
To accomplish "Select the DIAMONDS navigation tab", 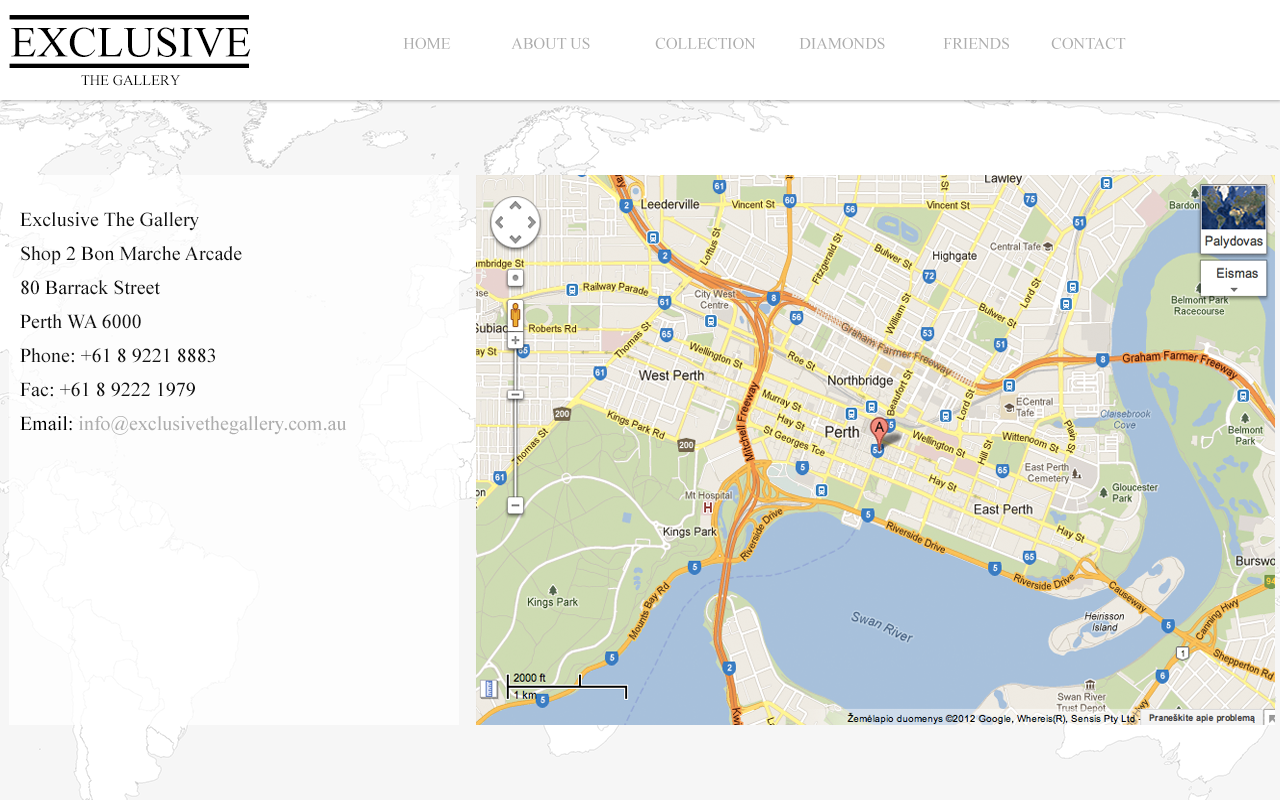I will pyautogui.click(x=842, y=44).
